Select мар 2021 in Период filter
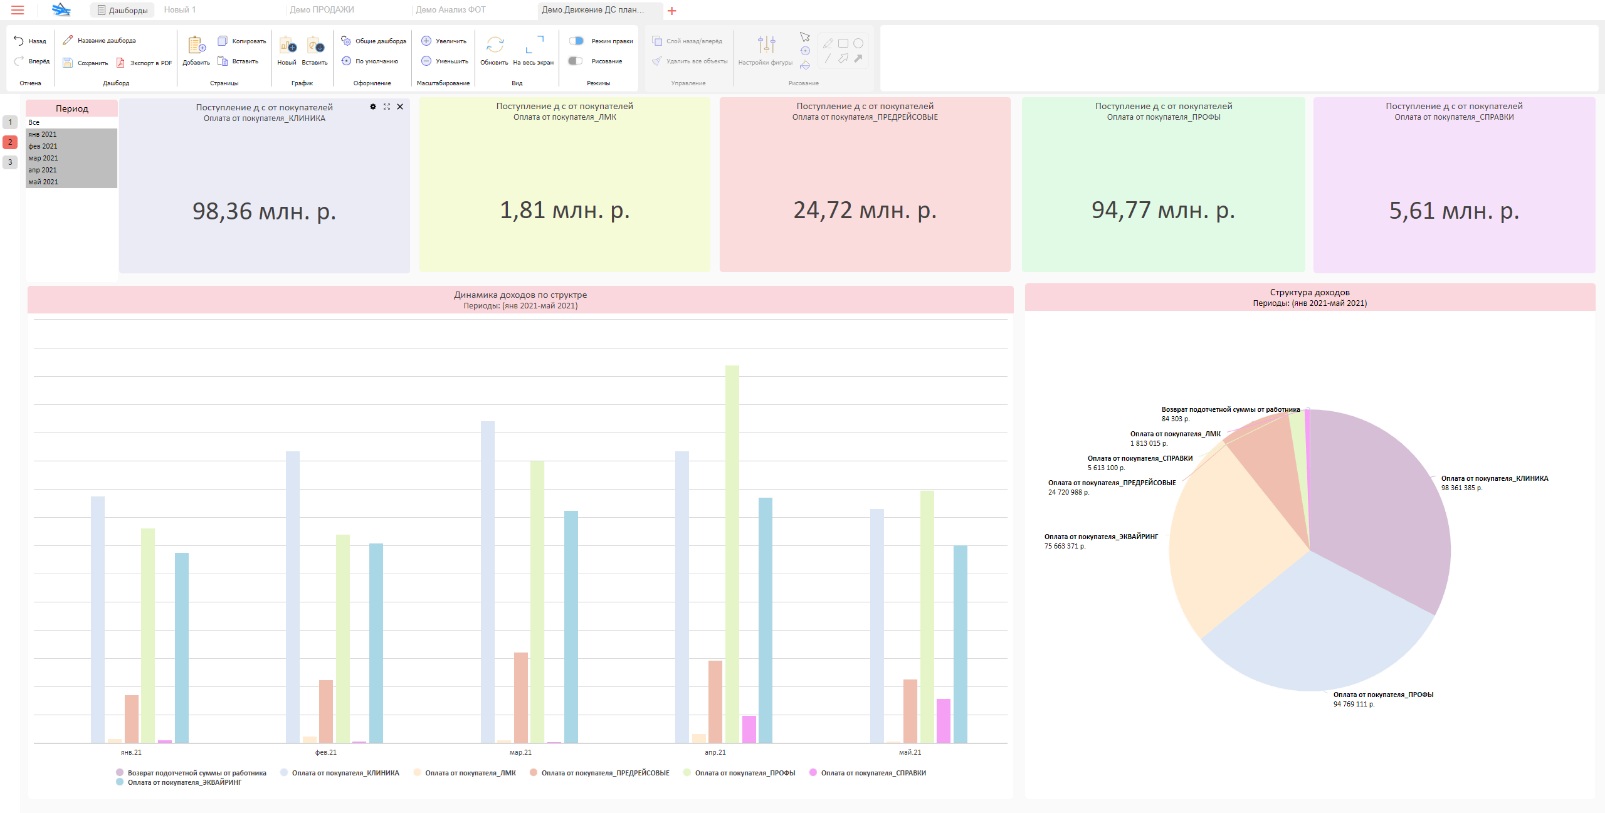The width and height of the screenshot is (1605, 813). (71, 158)
